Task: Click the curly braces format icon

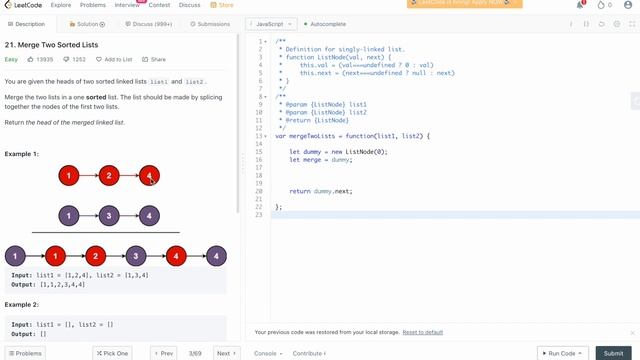Action: pos(586,24)
